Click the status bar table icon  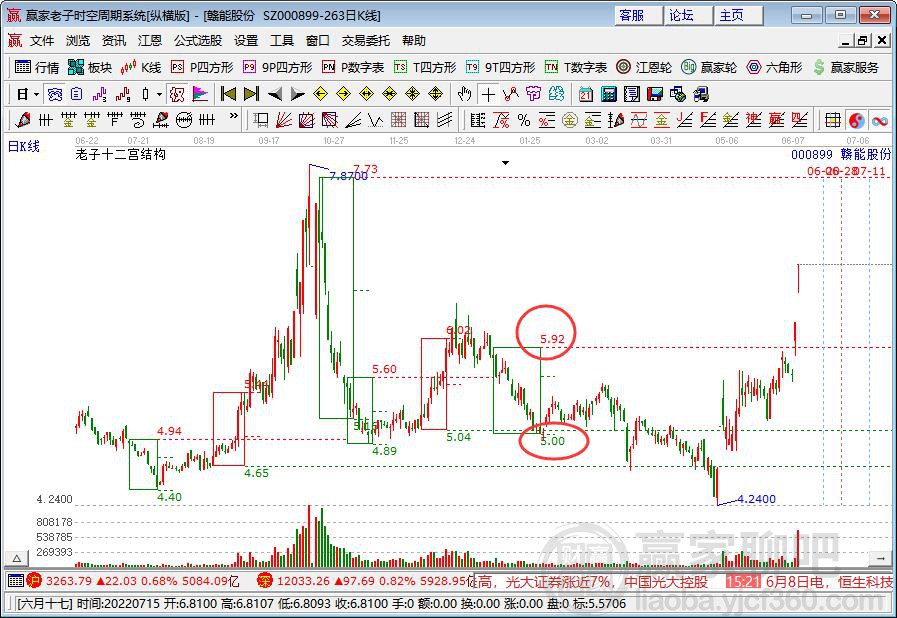(16, 581)
